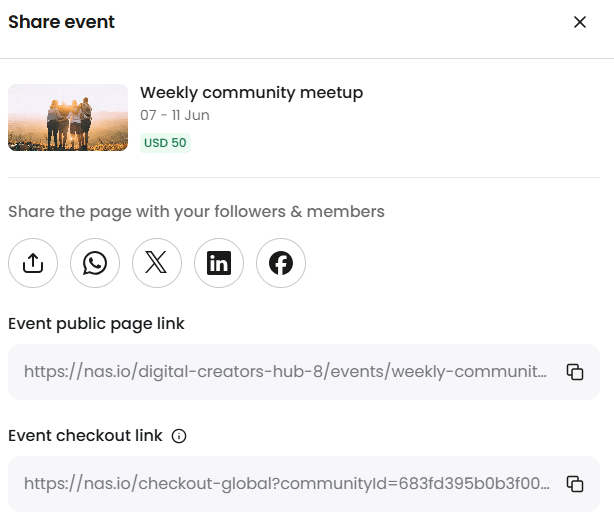The width and height of the screenshot is (614, 527).
Task: Select the checkout-global URL field
Action: click(x=285, y=484)
